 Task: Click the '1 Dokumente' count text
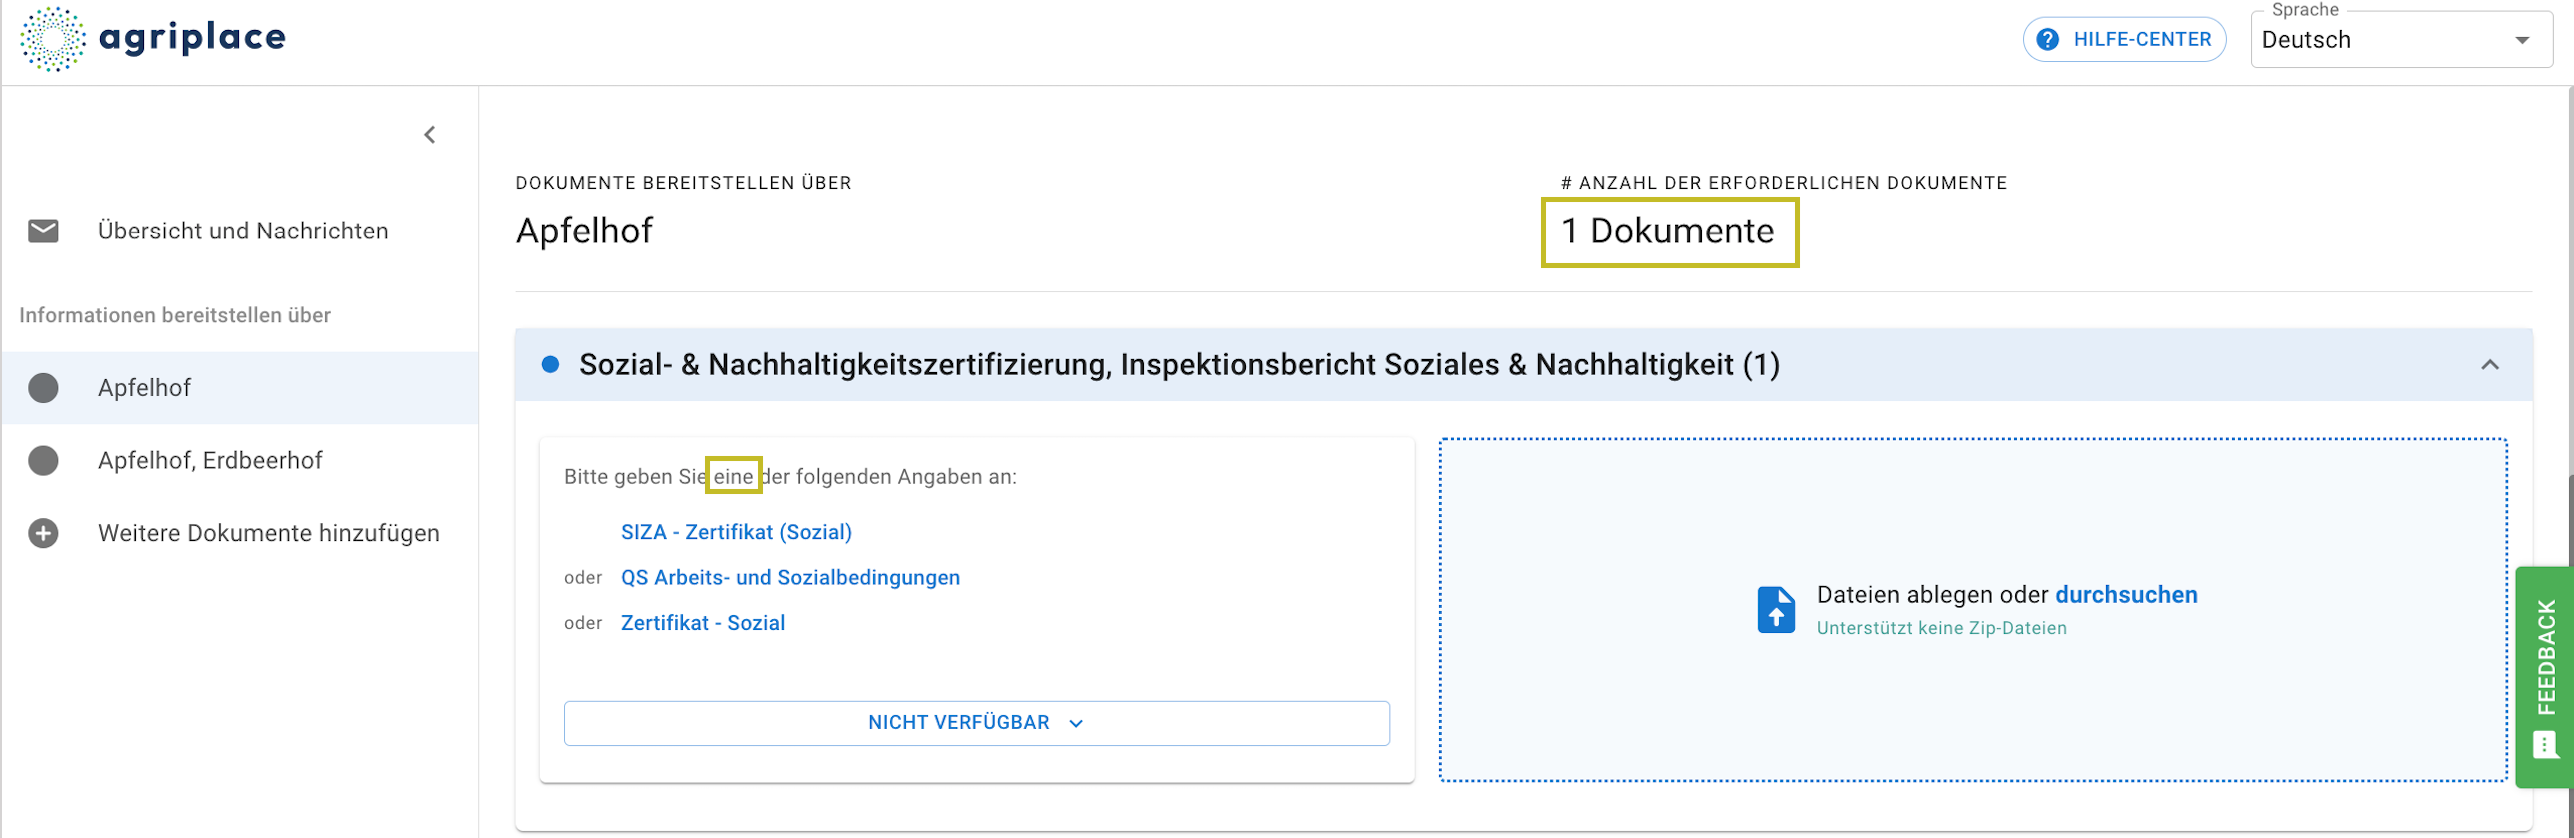click(1668, 231)
